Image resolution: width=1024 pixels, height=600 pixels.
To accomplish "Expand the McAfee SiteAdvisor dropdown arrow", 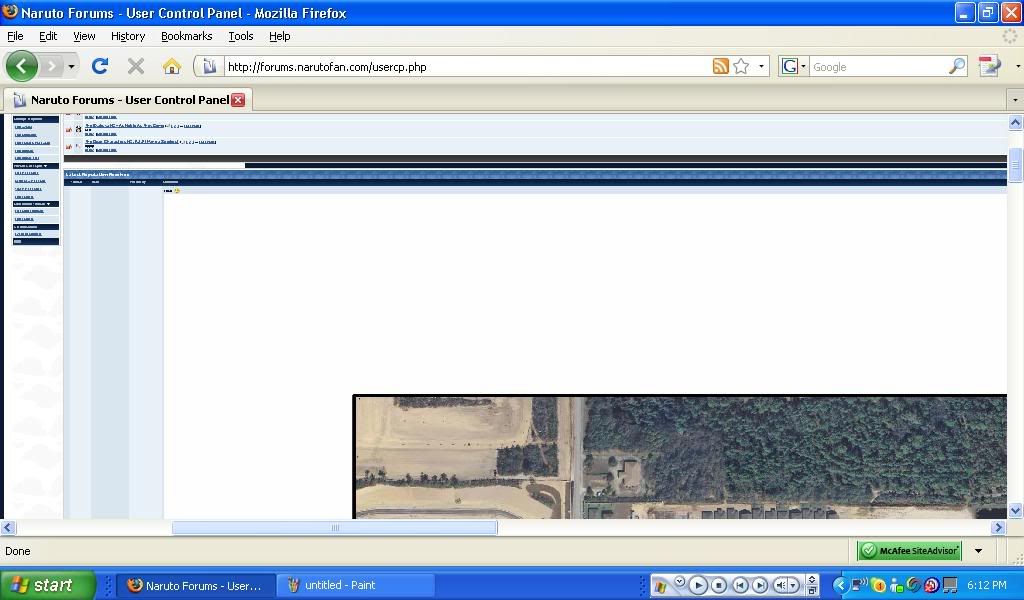I will click(978, 551).
